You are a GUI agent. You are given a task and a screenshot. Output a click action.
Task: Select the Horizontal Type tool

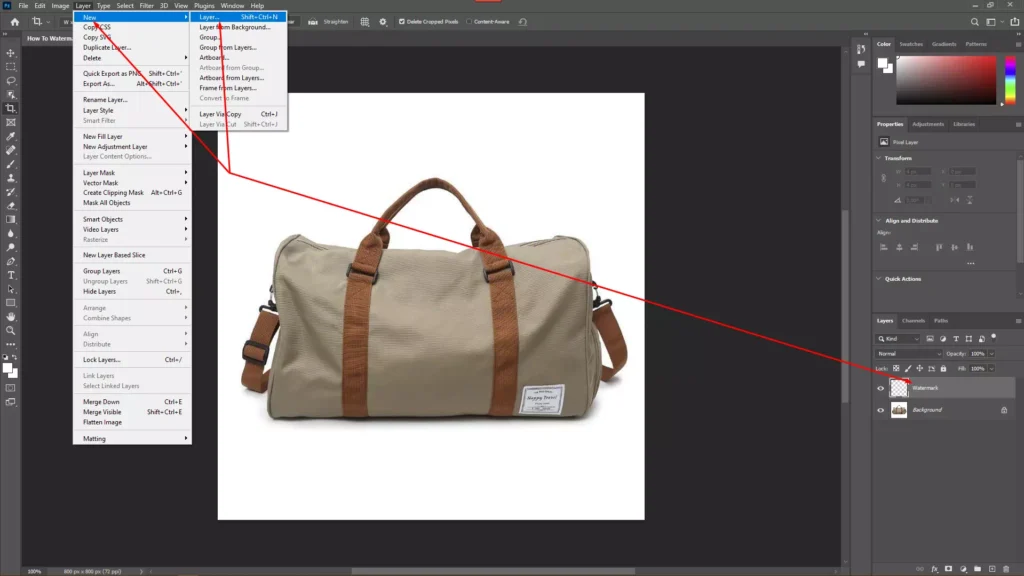(10, 275)
